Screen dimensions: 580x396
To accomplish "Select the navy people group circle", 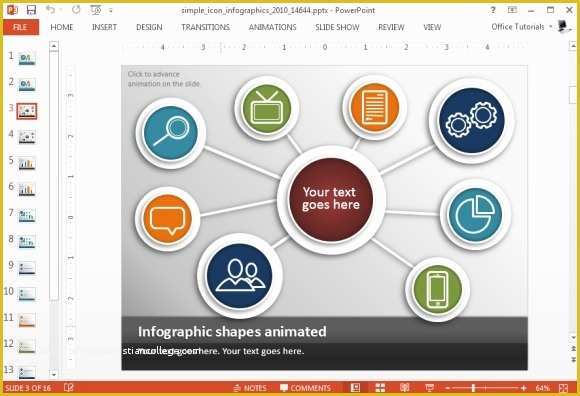I will coord(240,276).
